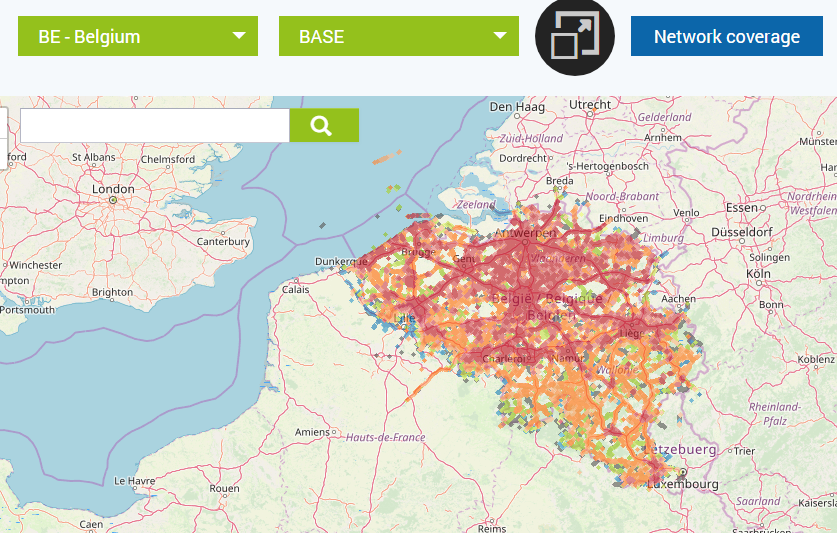Image resolution: width=837 pixels, height=533 pixels.
Task: Open the BE - Belgium country dropdown
Action: coord(138,36)
